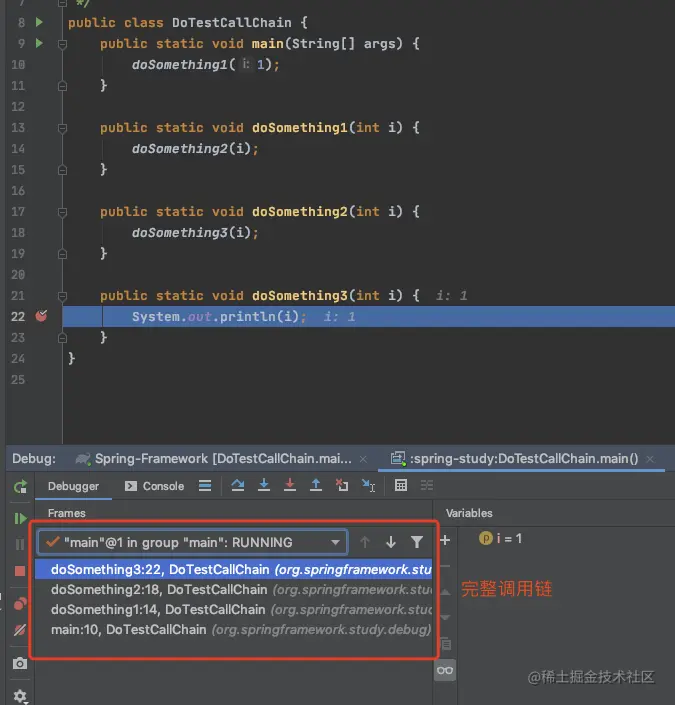Click the Trace Current Stream Chain icon
The width and height of the screenshot is (675, 705).
[427, 485]
